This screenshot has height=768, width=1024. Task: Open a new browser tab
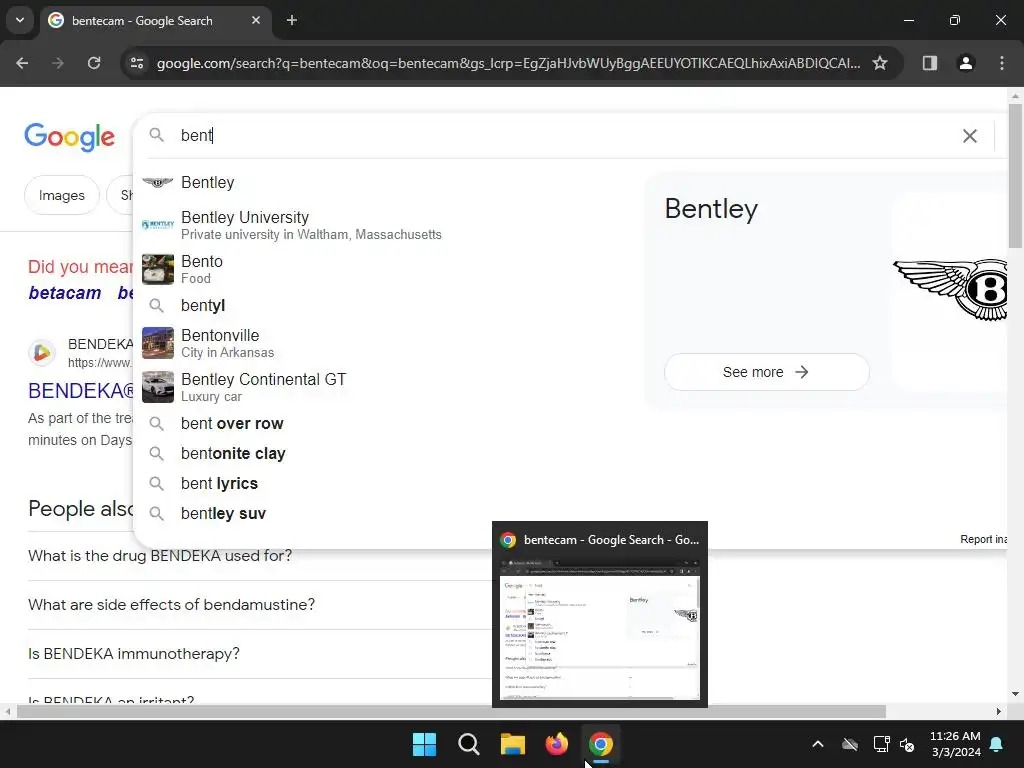tap(292, 20)
